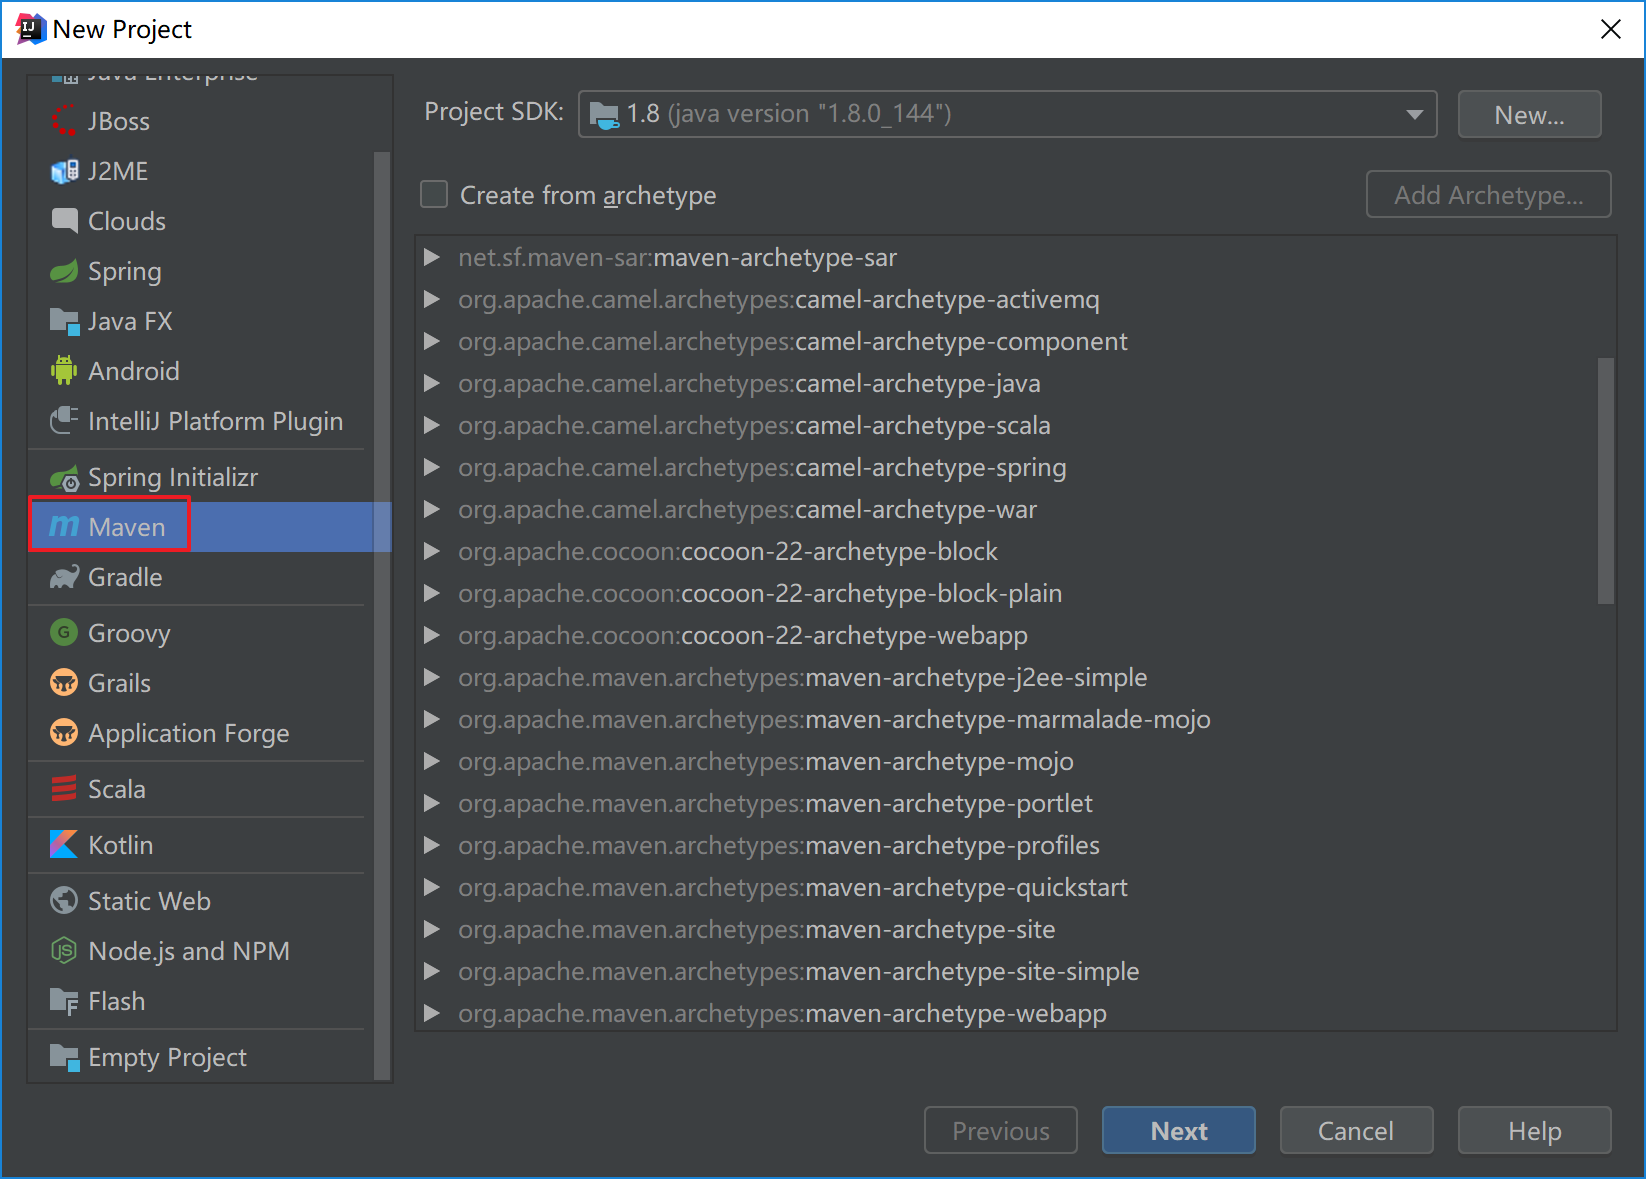The width and height of the screenshot is (1646, 1179).
Task: Enable the Create from archetype checkbox
Action: tap(434, 194)
